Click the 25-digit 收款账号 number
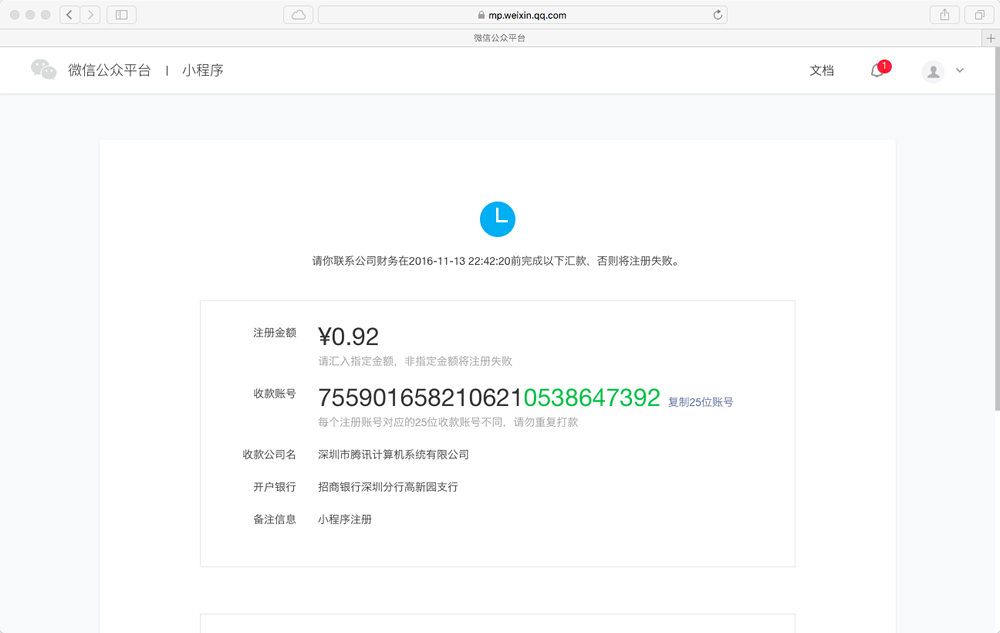Viewport: 1000px width, 633px height. click(x=488, y=397)
